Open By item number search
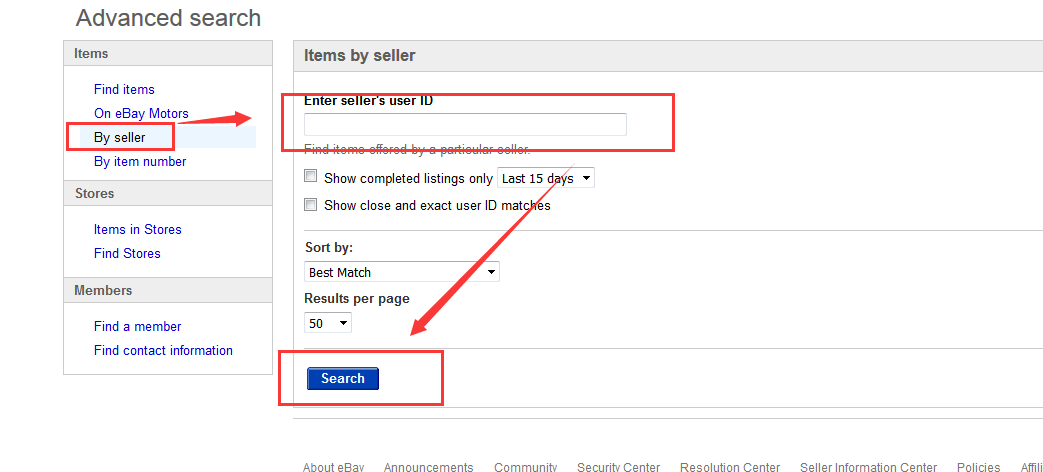The height and width of the screenshot is (472, 1043). [x=140, y=162]
